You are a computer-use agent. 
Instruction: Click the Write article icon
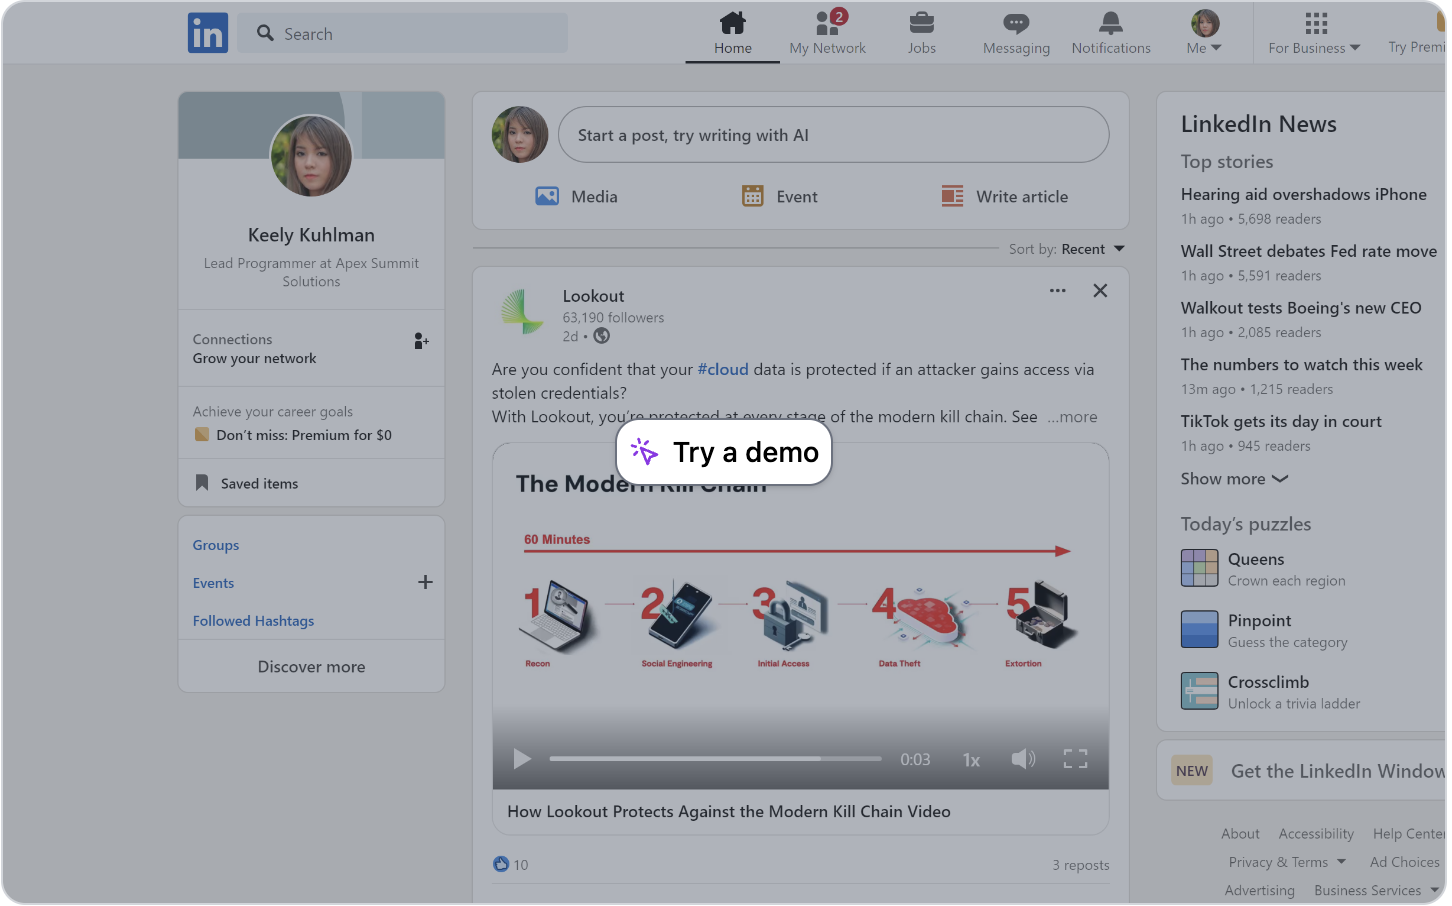coord(952,196)
